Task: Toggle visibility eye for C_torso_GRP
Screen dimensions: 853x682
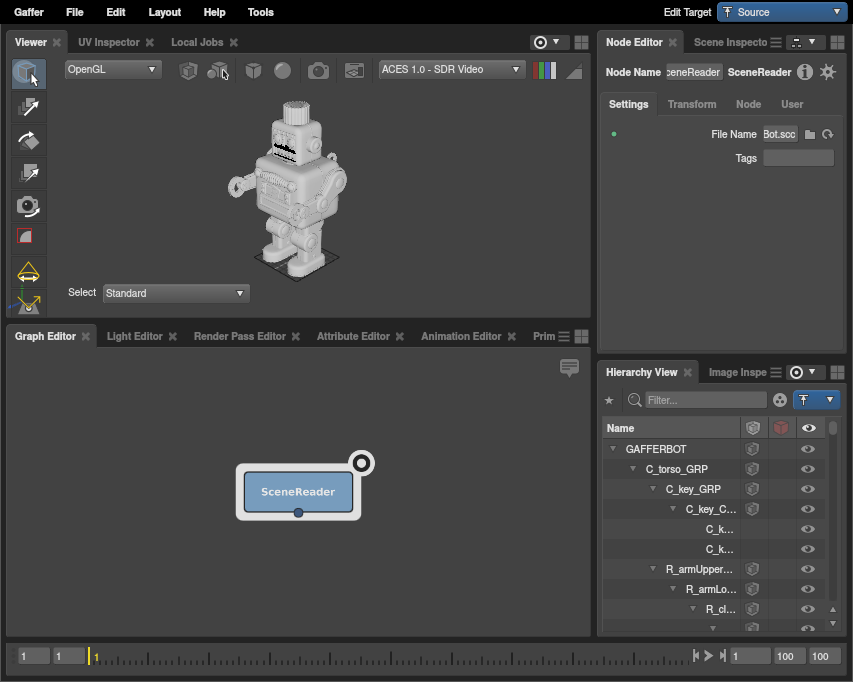Action: click(808, 469)
